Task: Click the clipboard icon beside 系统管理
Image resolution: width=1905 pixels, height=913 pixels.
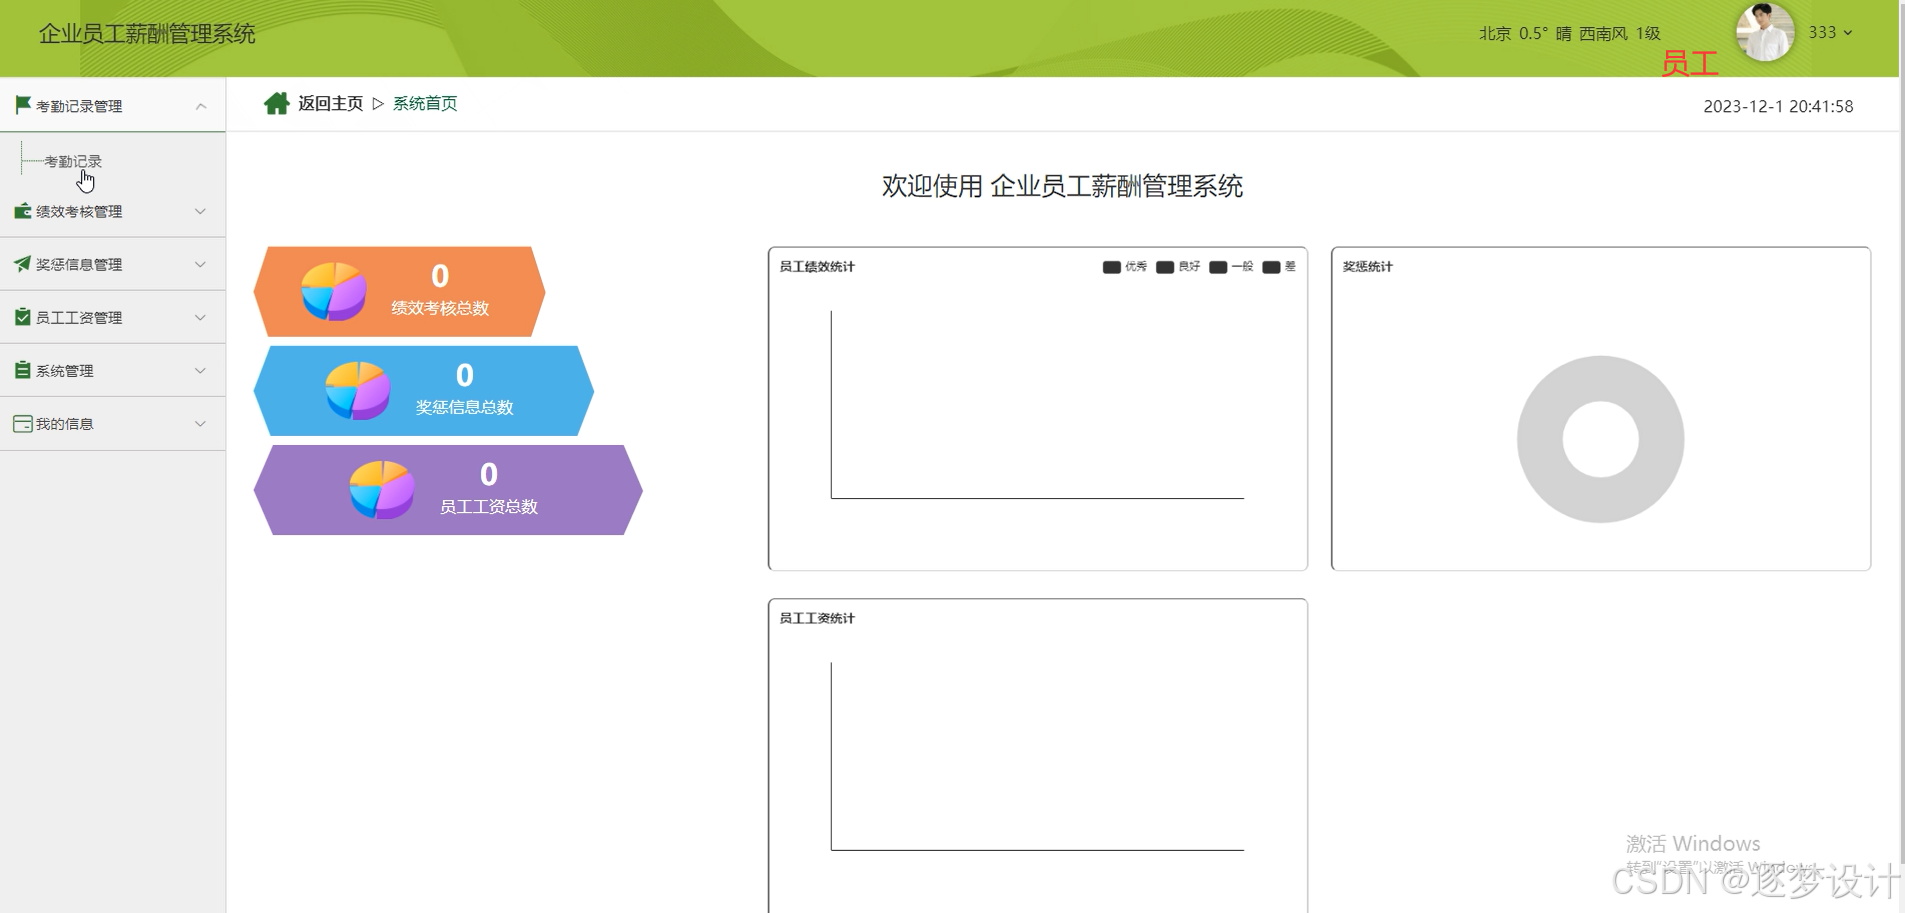Action: 22,370
